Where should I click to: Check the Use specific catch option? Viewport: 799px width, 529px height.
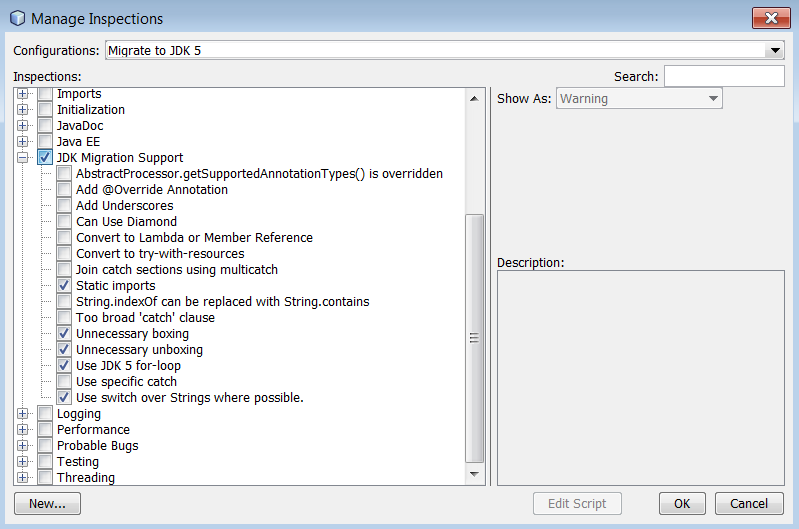(64, 382)
